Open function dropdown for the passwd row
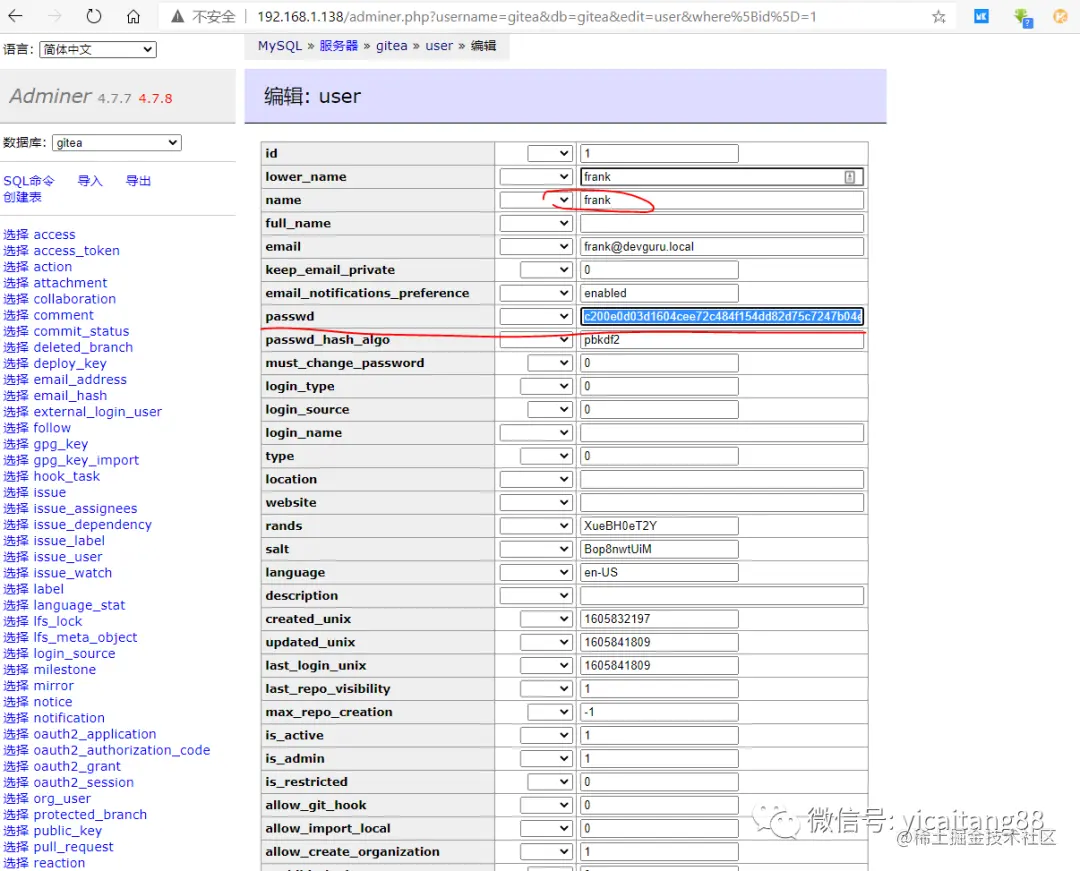Viewport: 1080px width, 871px height. pyautogui.click(x=536, y=317)
